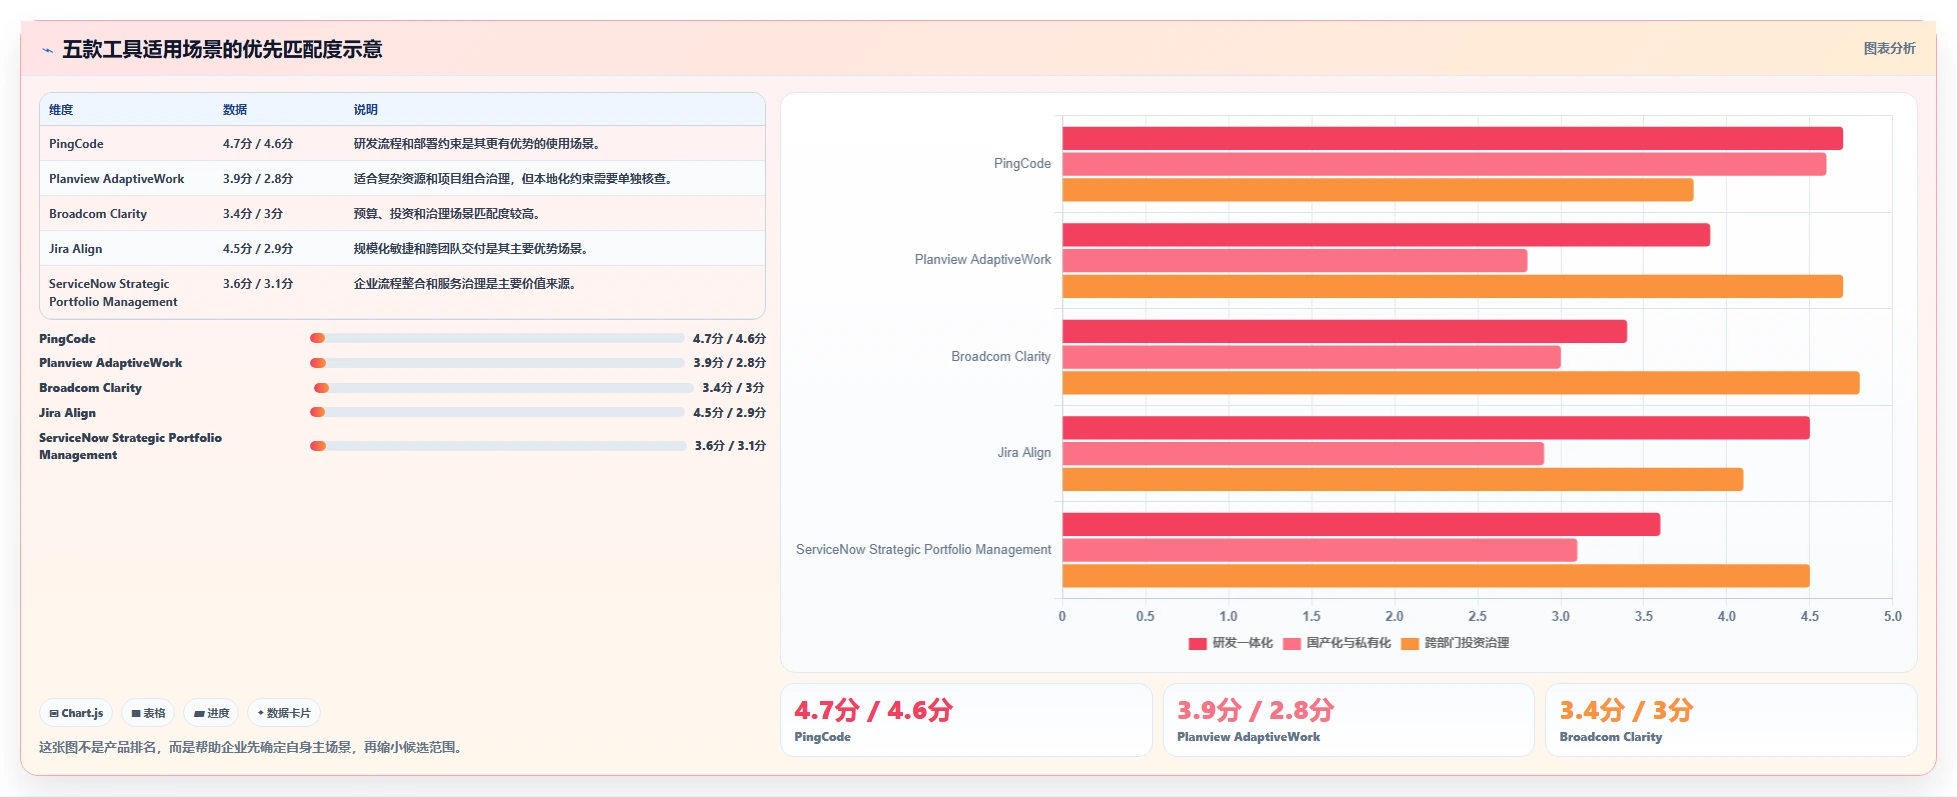Click the table description starting with 适合复杂资源
Viewport: 1957px width, 797px height.
(513, 179)
